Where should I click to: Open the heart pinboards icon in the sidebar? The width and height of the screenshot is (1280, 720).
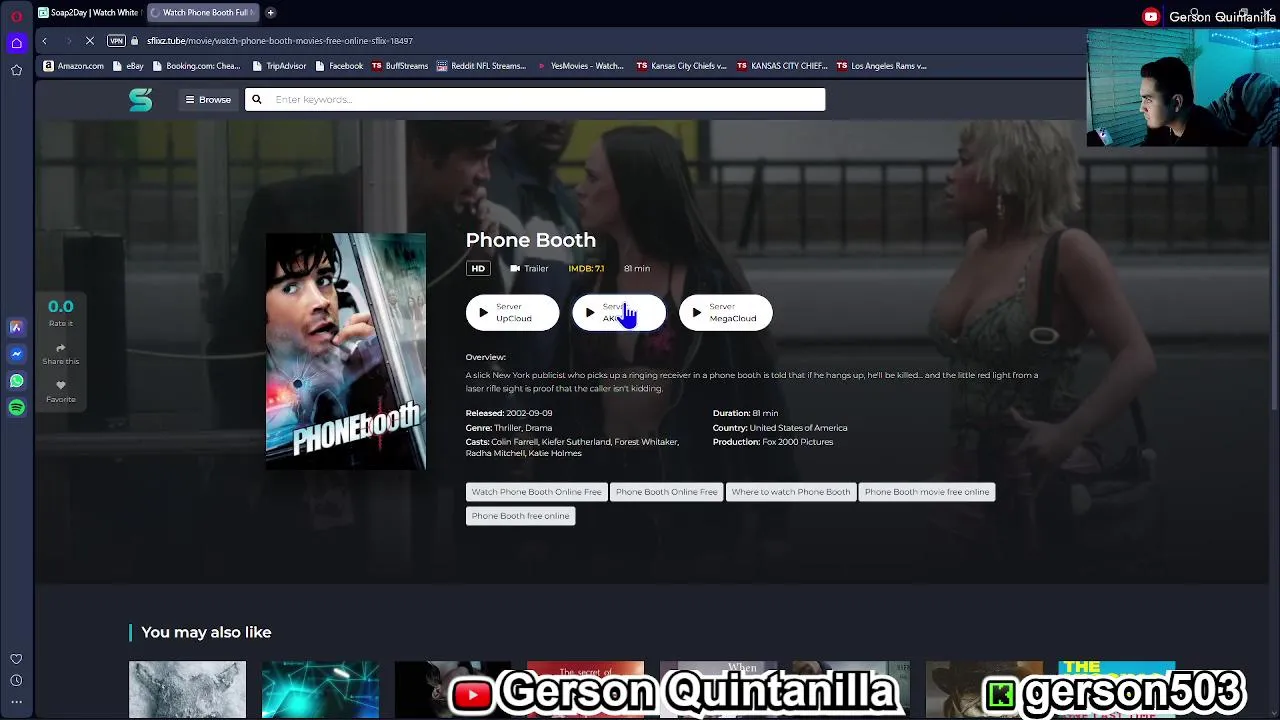coord(16,659)
